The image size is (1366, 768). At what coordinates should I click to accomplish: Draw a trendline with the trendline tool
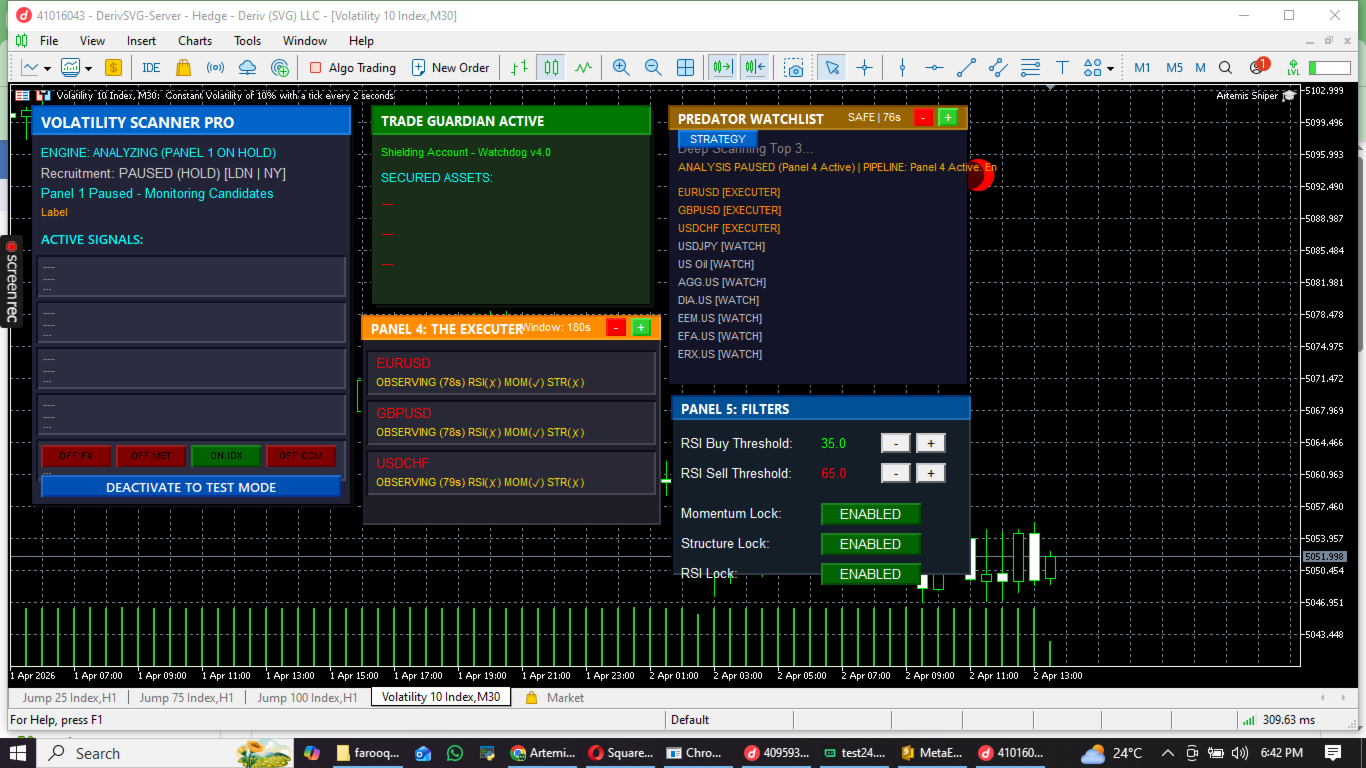coord(966,68)
